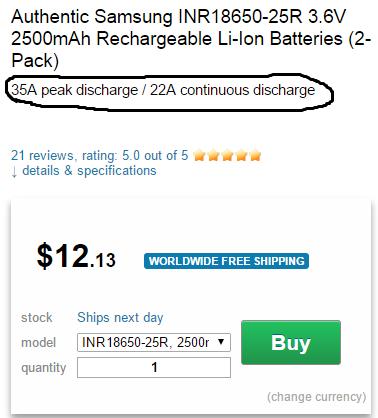Click the Authentic Samsung battery product title
The height and width of the screenshot is (418, 378).
[191, 39]
